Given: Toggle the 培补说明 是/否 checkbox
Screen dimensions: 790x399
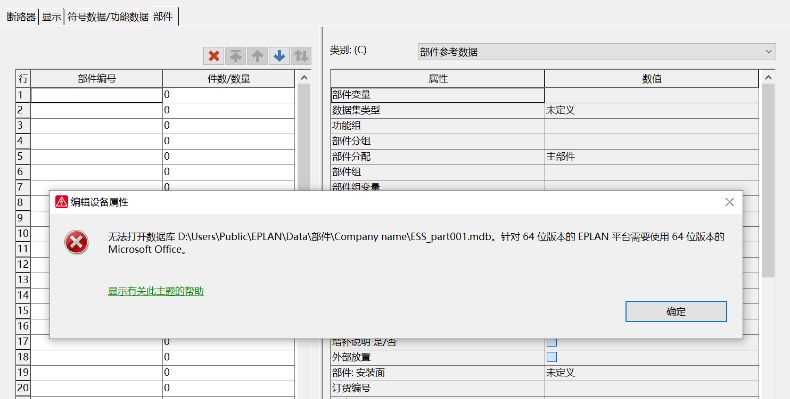Looking at the screenshot, I should [552, 342].
